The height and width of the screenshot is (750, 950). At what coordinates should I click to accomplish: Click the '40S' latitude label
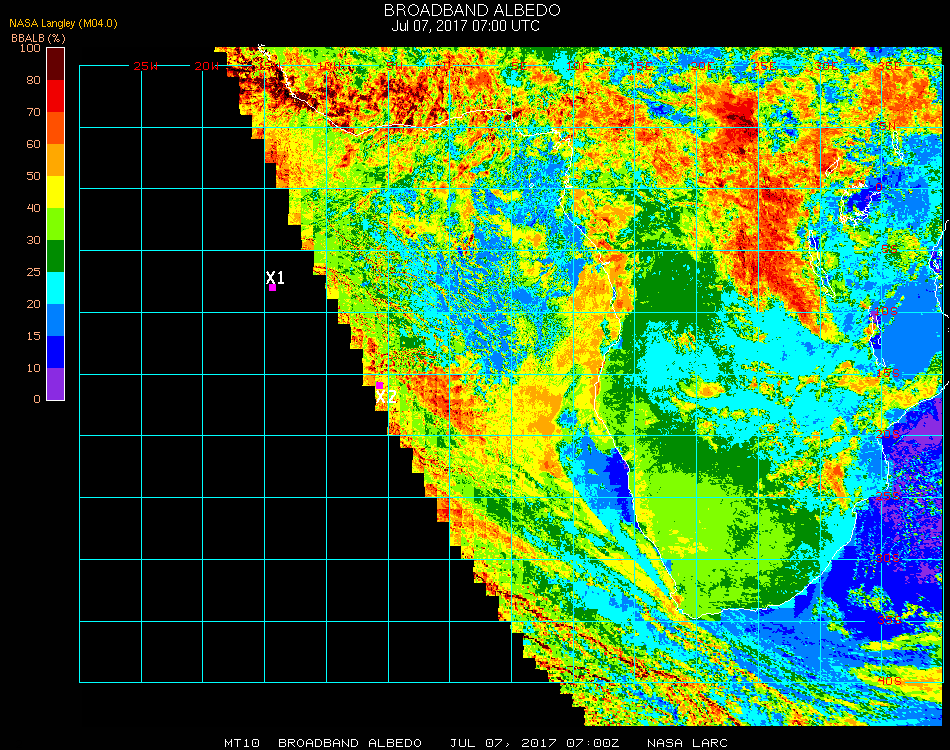tap(889, 682)
